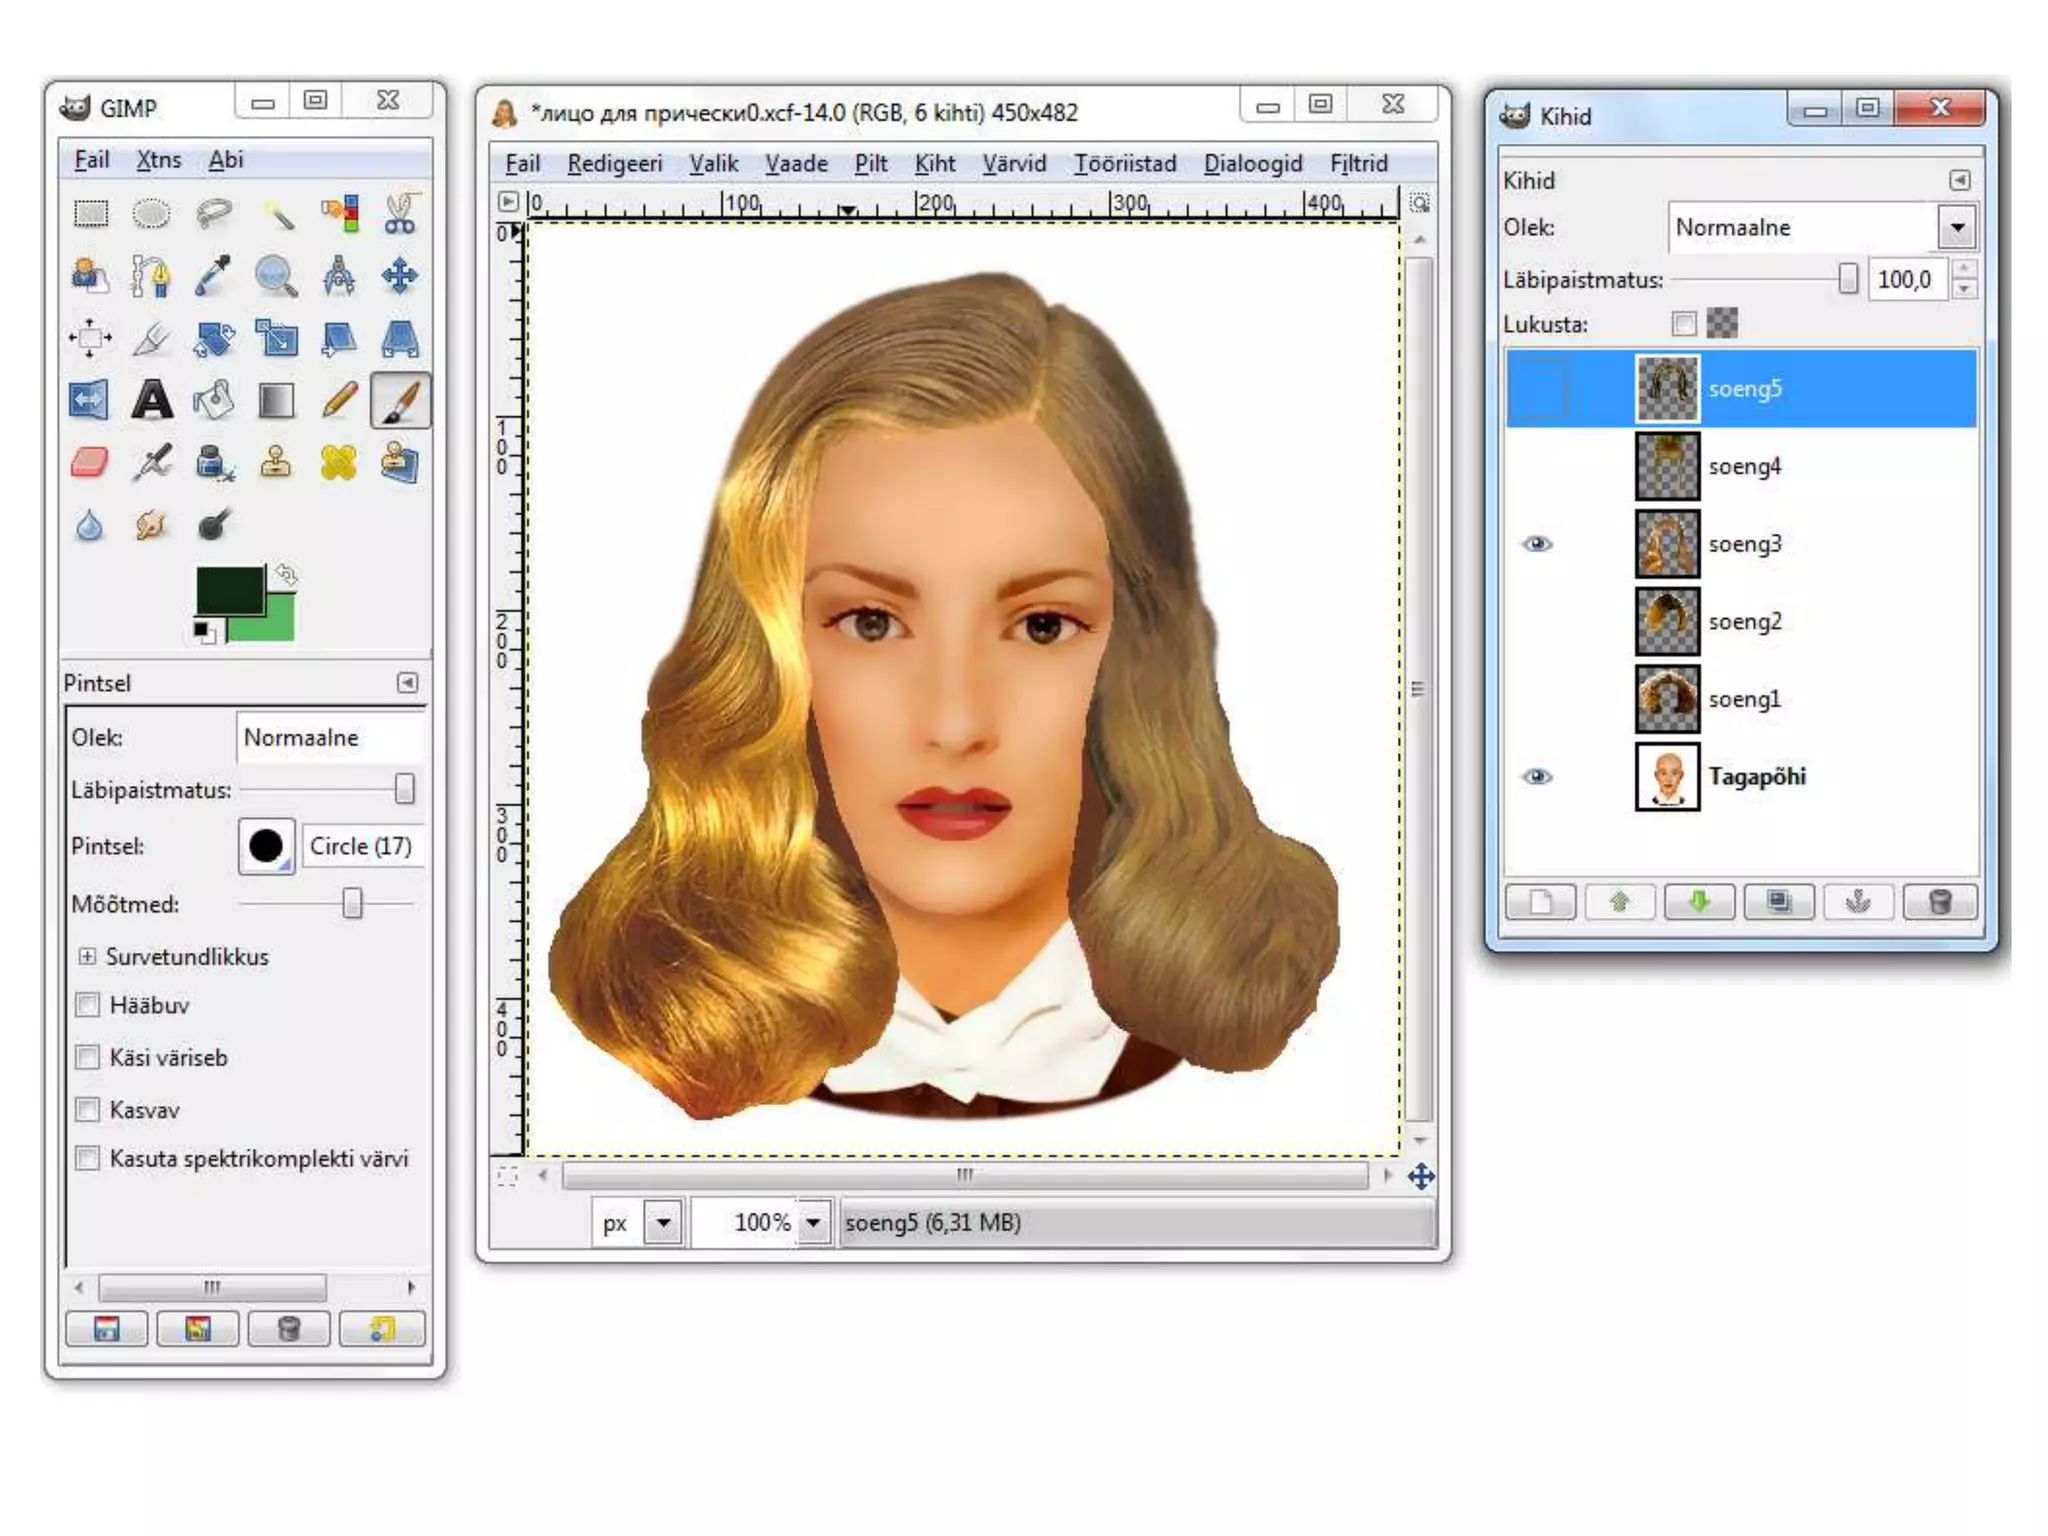
Task: Open the Värvid menu
Action: (x=1013, y=163)
